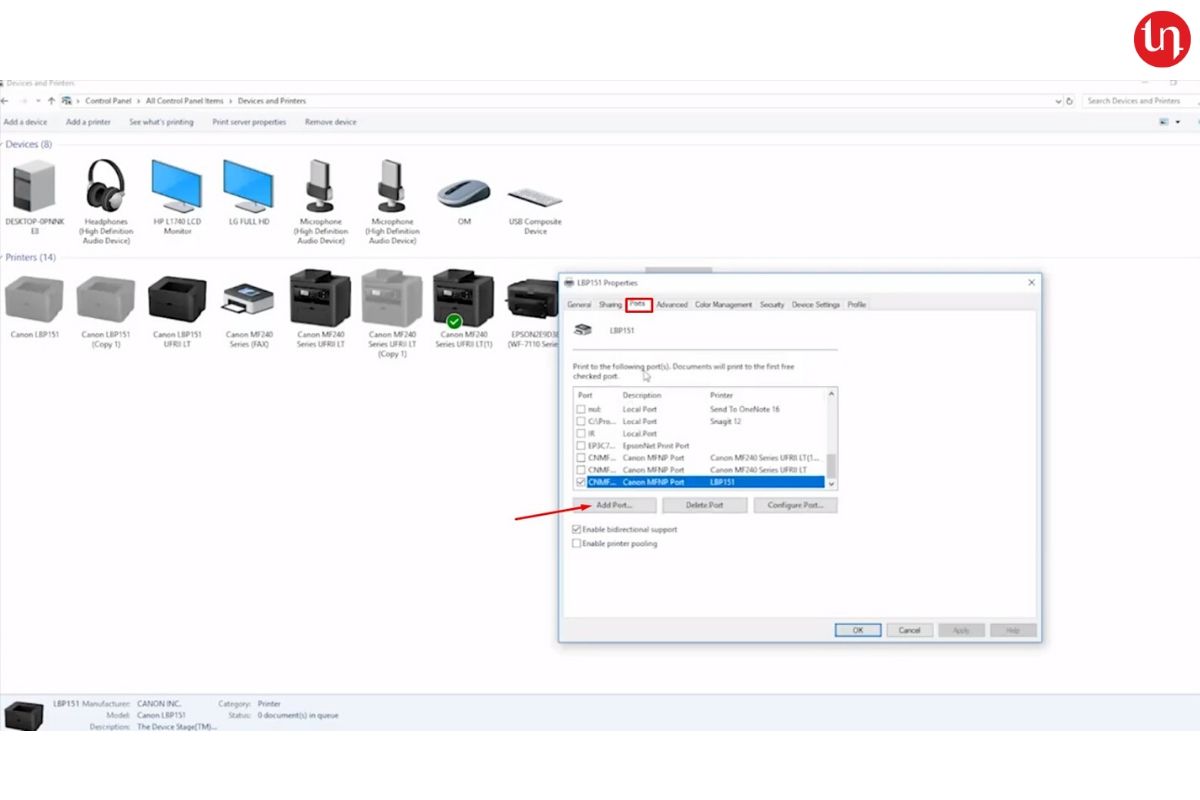
Task: Open the Device Settings tab
Action: 816,305
